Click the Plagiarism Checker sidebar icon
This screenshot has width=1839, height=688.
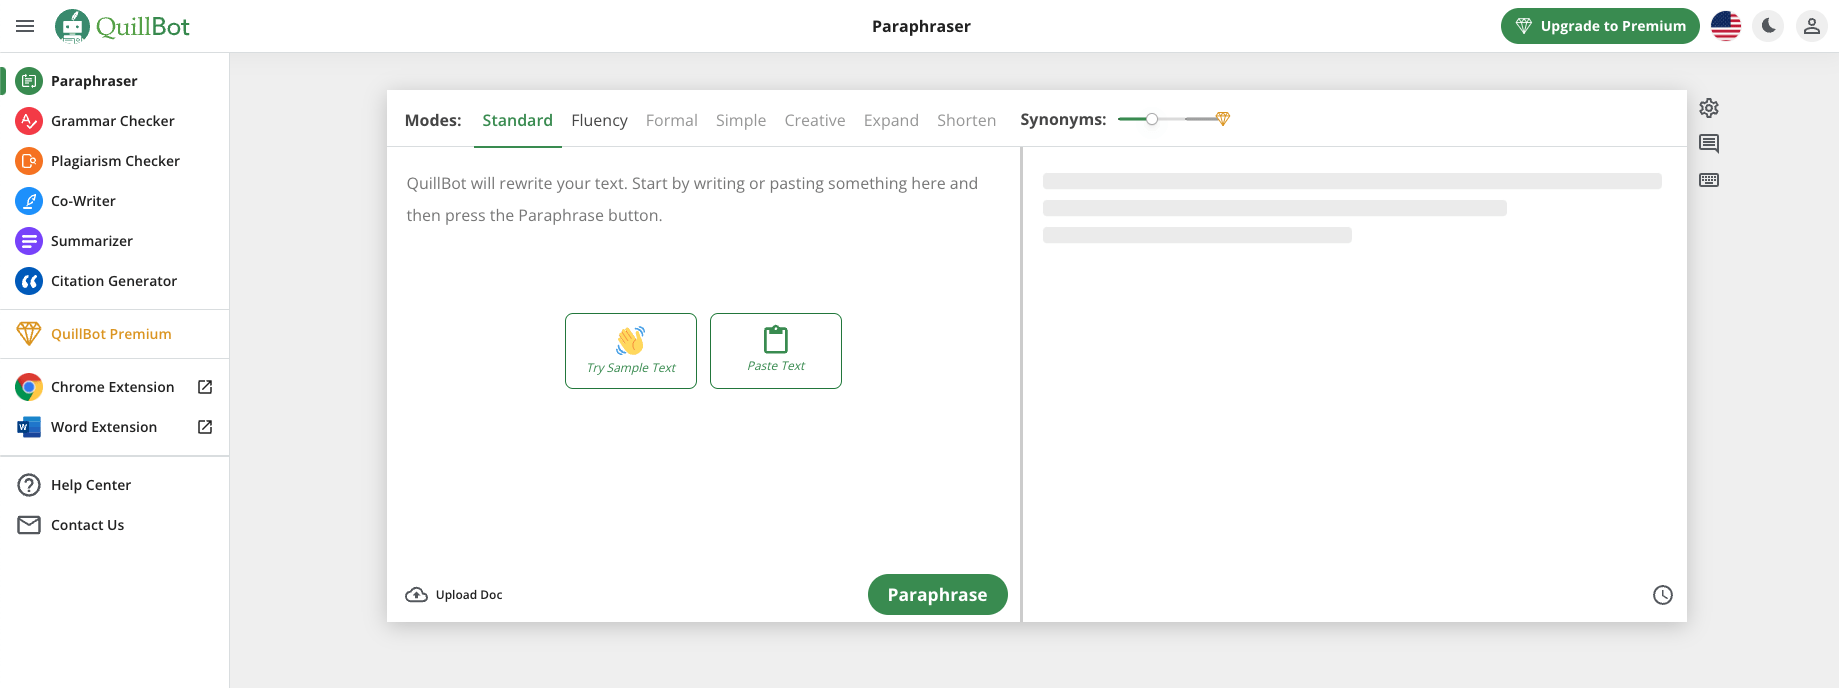click(29, 161)
